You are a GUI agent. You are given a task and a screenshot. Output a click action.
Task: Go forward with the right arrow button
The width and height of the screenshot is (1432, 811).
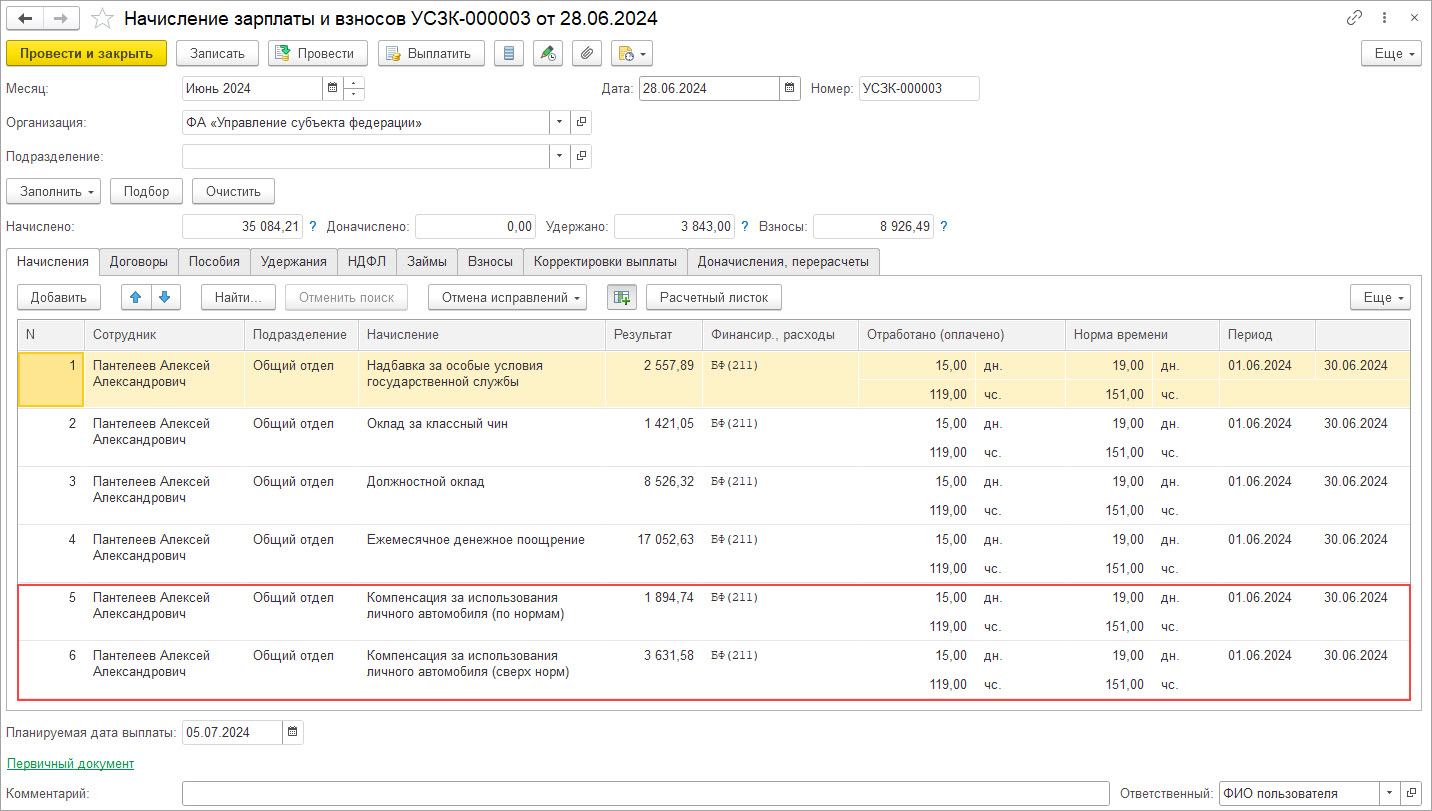pyautogui.click(x=63, y=19)
